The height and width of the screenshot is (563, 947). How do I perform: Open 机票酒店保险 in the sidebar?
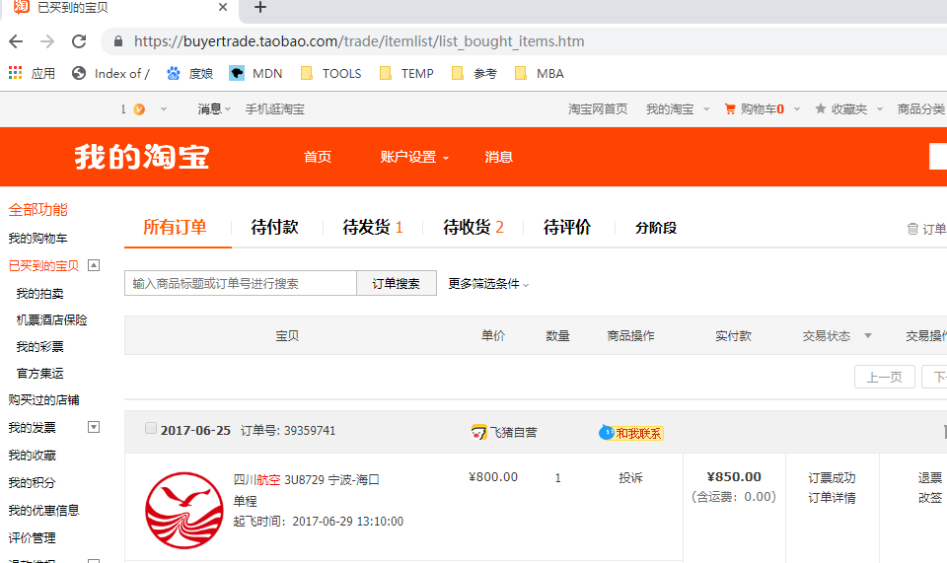(52, 320)
